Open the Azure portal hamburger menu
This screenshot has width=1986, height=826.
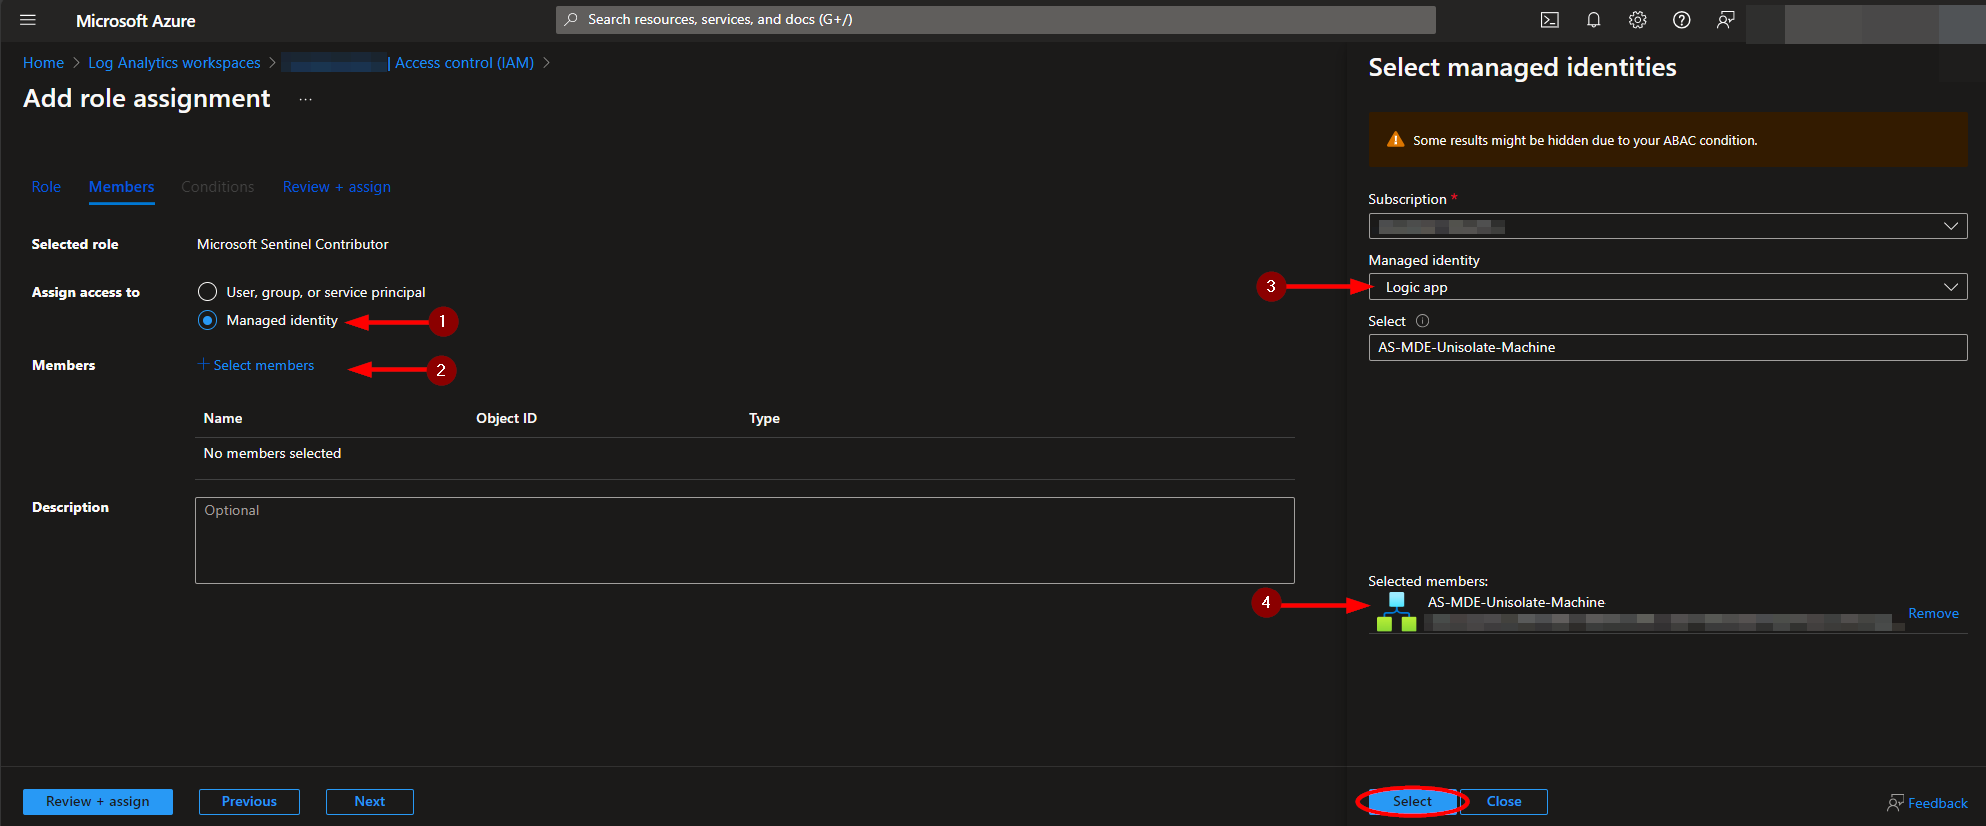[28, 20]
